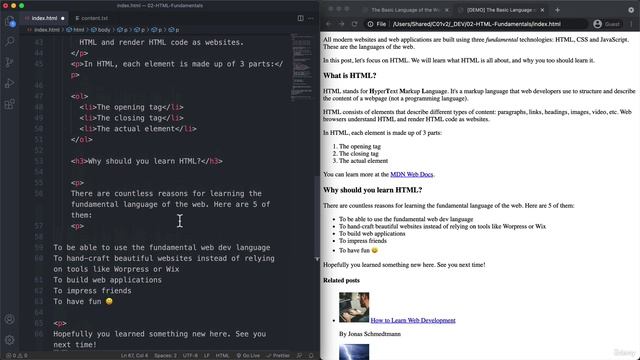Click the 'Related posts' text in browser
640x360 pixels.
tap(341, 280)
